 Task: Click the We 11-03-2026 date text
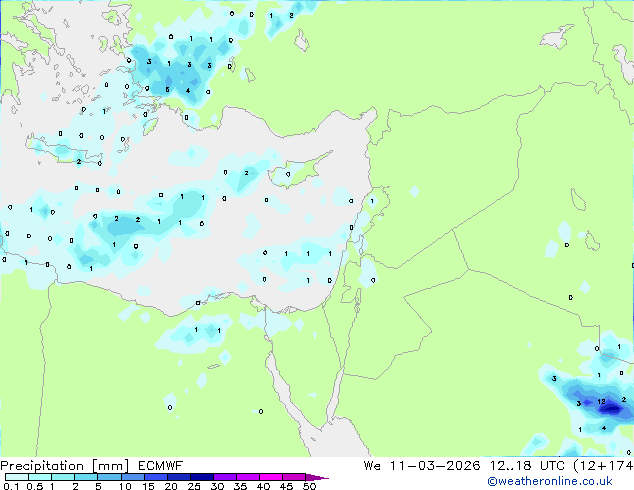click(422, 466)
